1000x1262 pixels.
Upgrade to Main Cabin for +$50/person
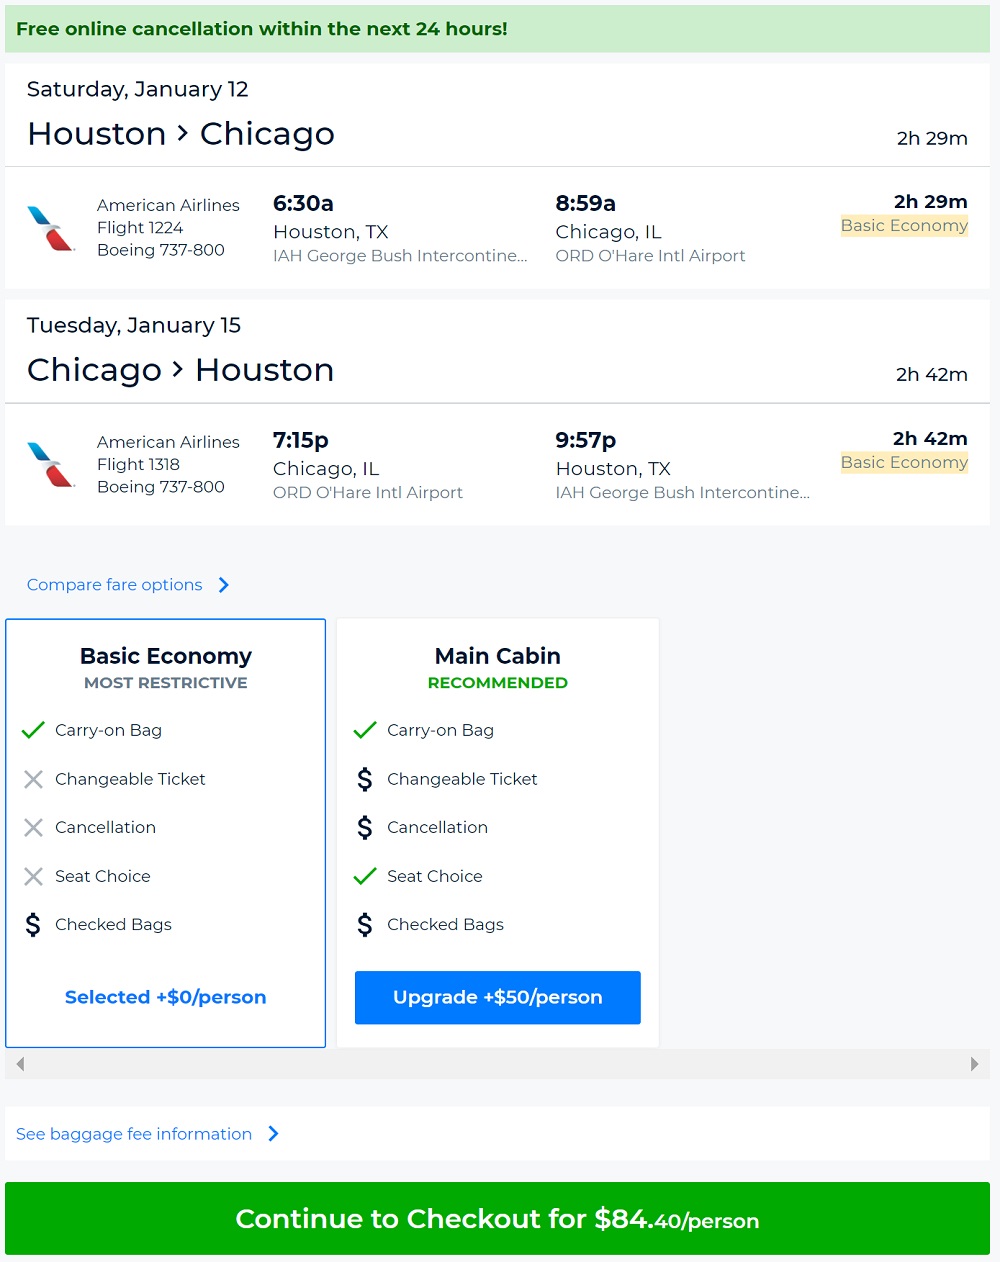point(498,997)
